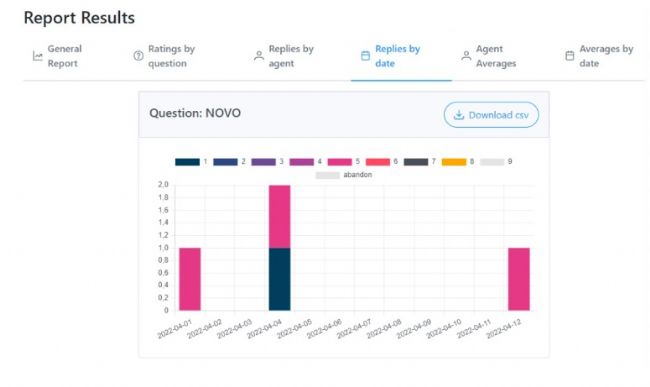Click the 2022-04-12 axis label
The image size is (650, 387).
click(x=504, y=329)
